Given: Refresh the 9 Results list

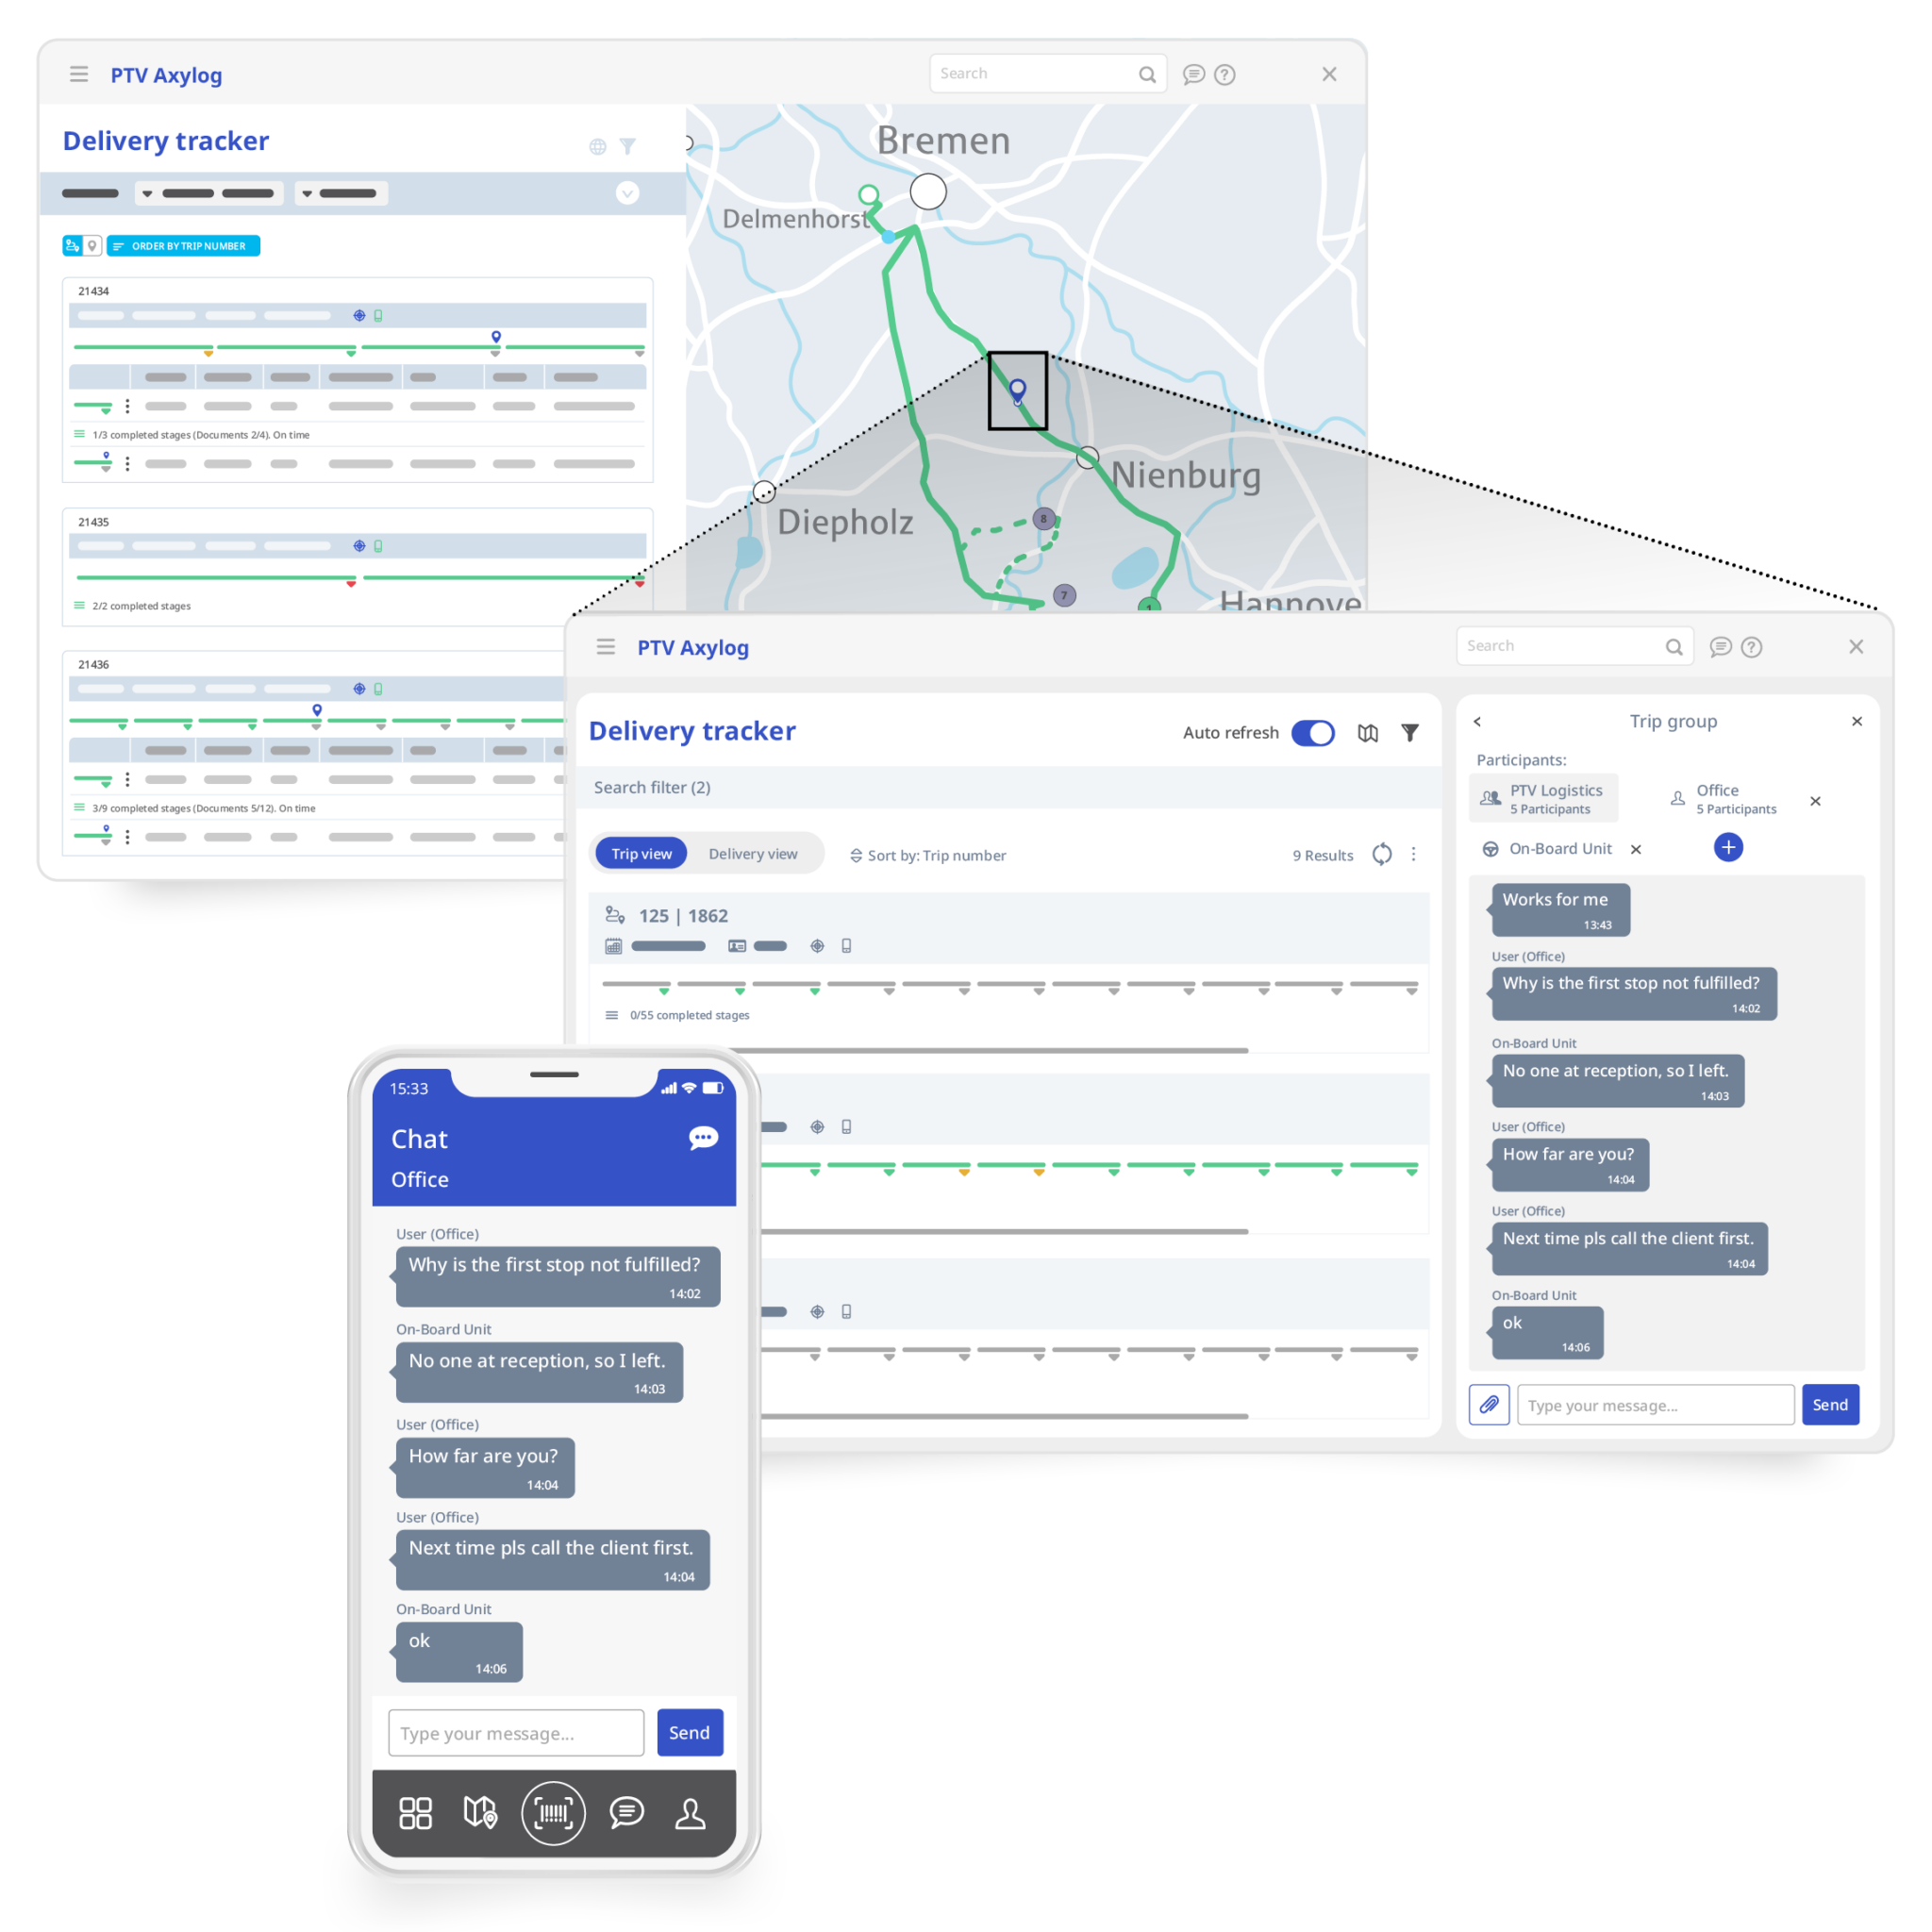Looking at the screenshot, I should (x=1382, y=855).
